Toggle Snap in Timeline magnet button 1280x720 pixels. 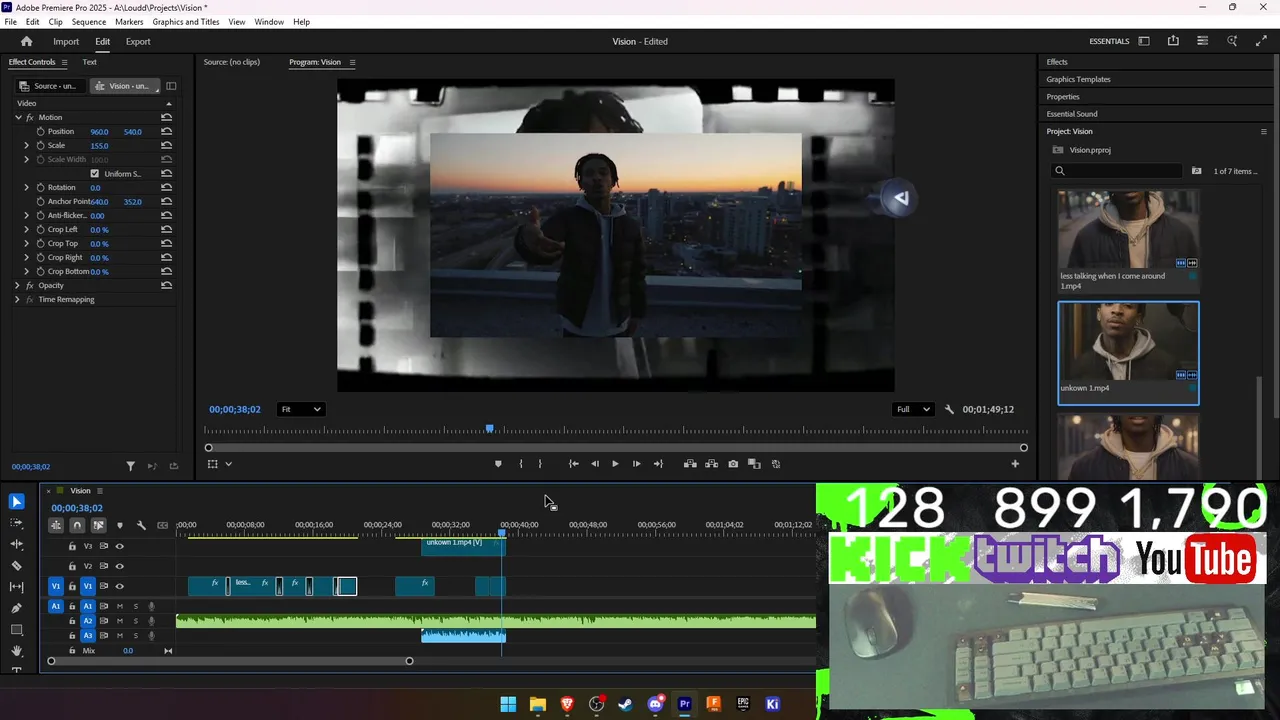[77, 525]
